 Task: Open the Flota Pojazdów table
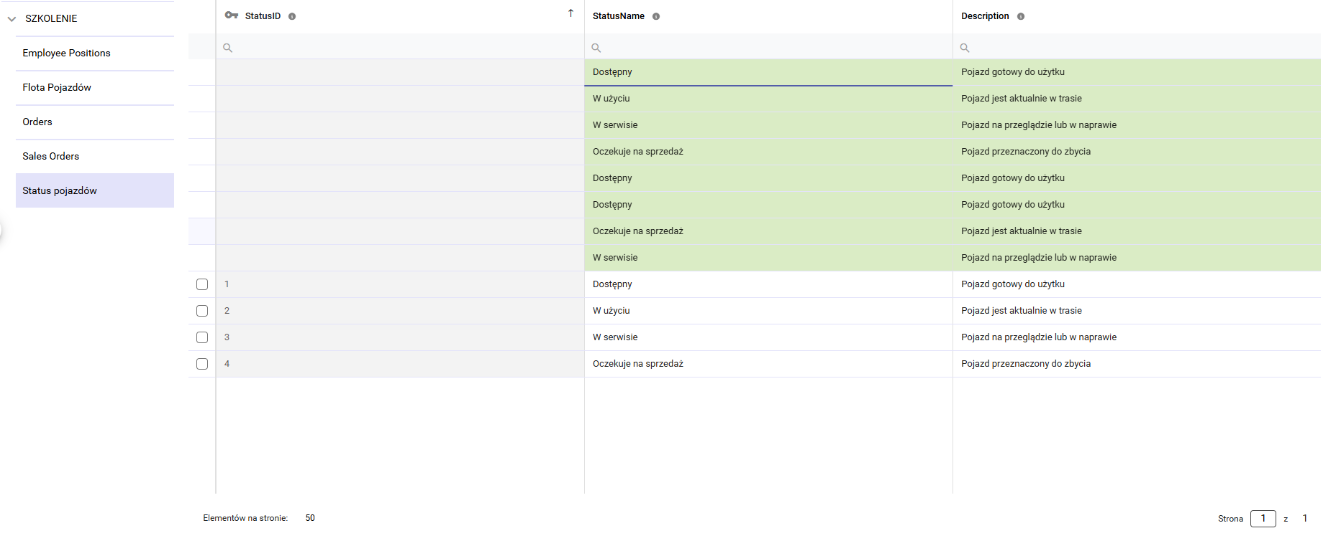[95, 88]
